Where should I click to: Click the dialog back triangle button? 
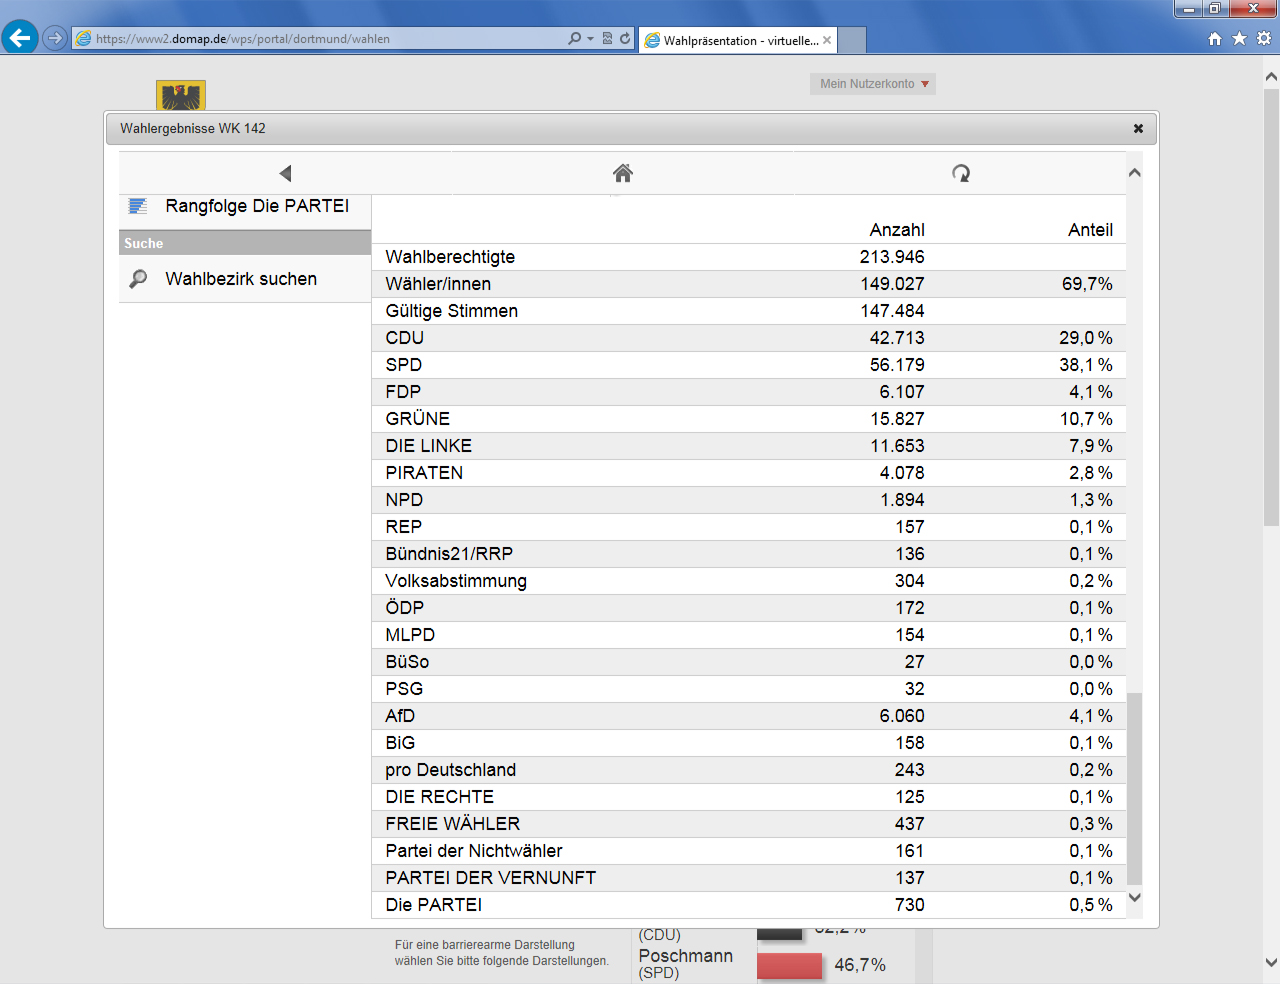click(x=285, y=173)
